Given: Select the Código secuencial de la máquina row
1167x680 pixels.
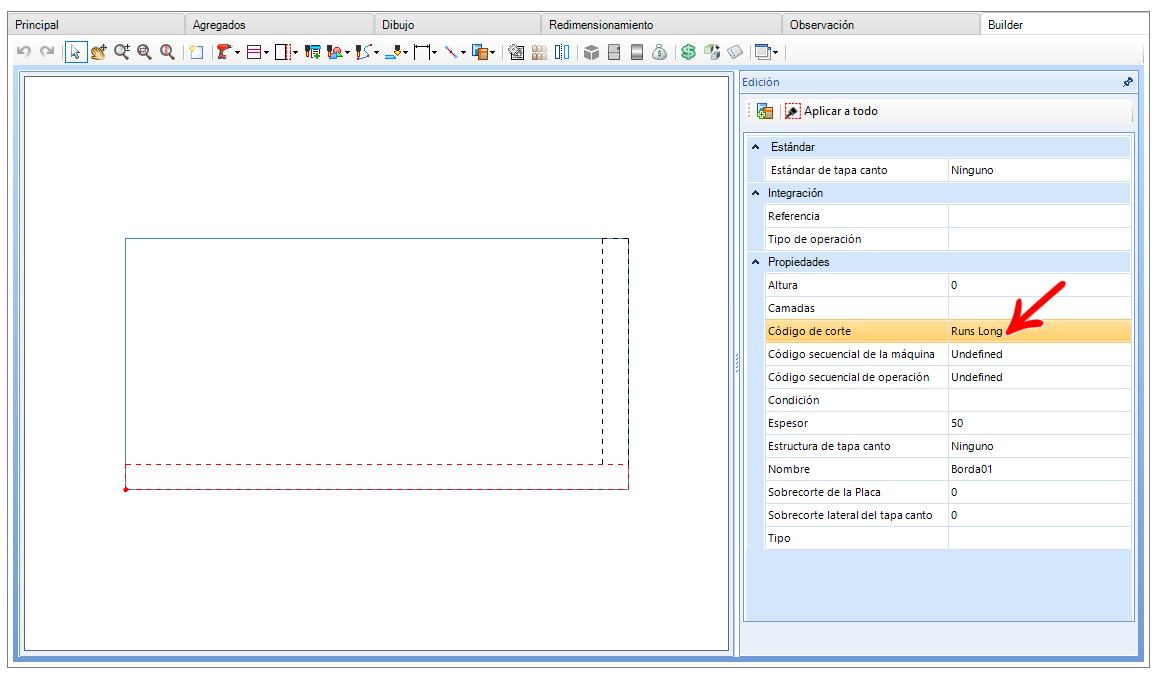Looking at the screenshot, I should [x=948, y=354].
